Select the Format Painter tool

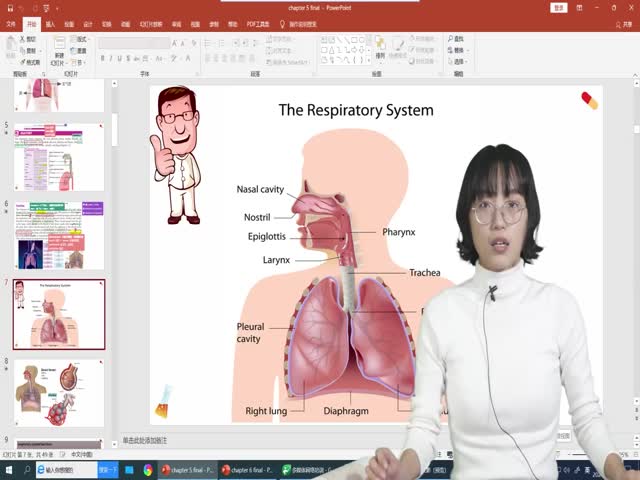31,62
